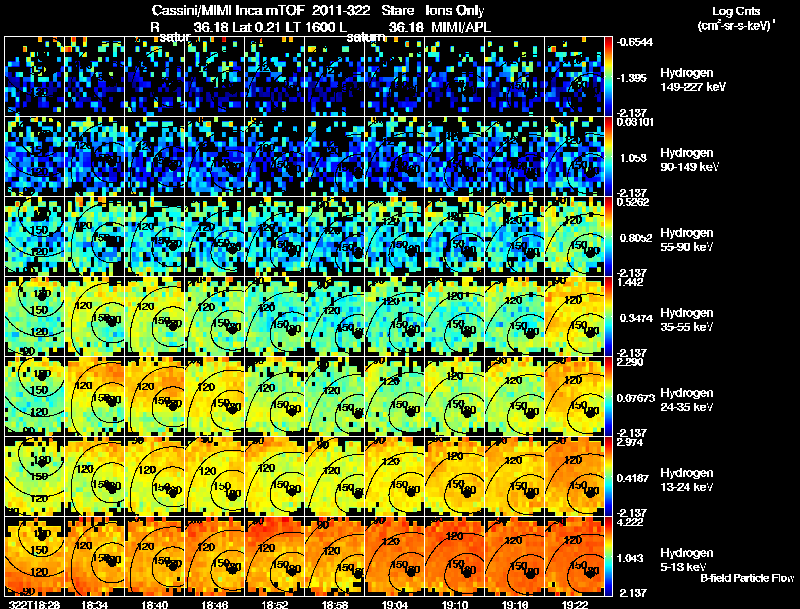Click the color bar beside Hydrogen 35-55 keV

[x=608, y=316]
